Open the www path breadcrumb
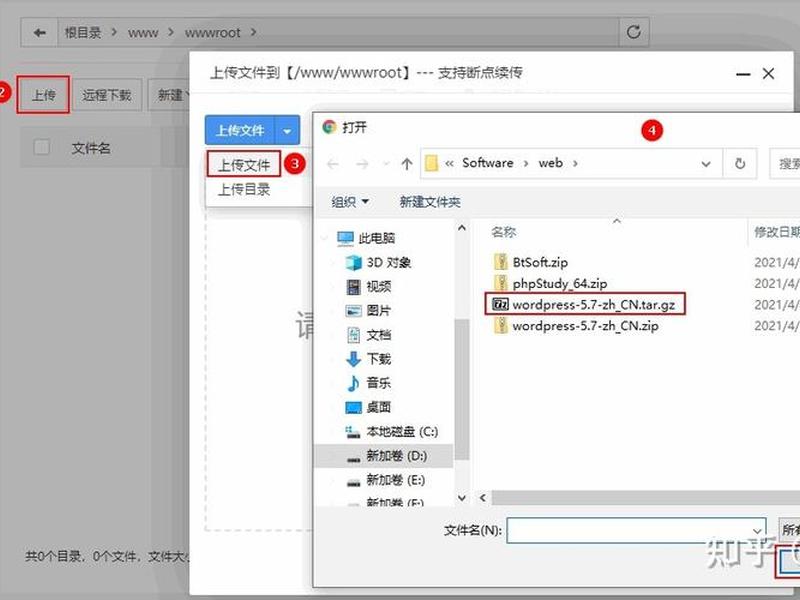The height and width of the screenshot is (600, 800). tap(143, 33)
